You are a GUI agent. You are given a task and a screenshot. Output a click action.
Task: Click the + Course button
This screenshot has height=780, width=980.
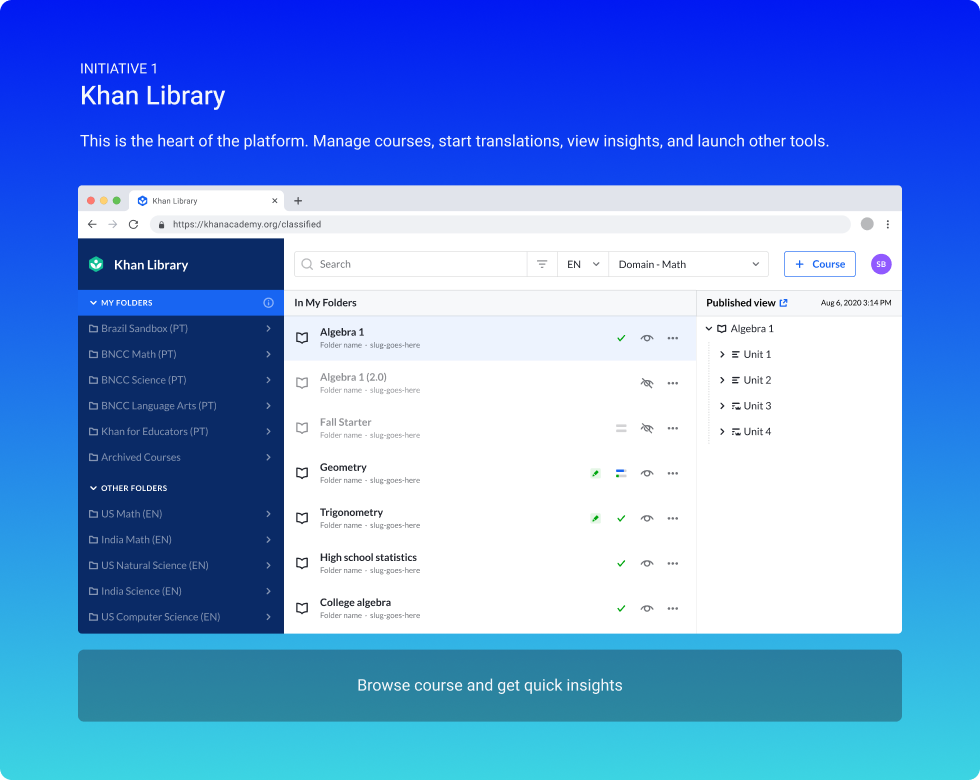[819, 264]
